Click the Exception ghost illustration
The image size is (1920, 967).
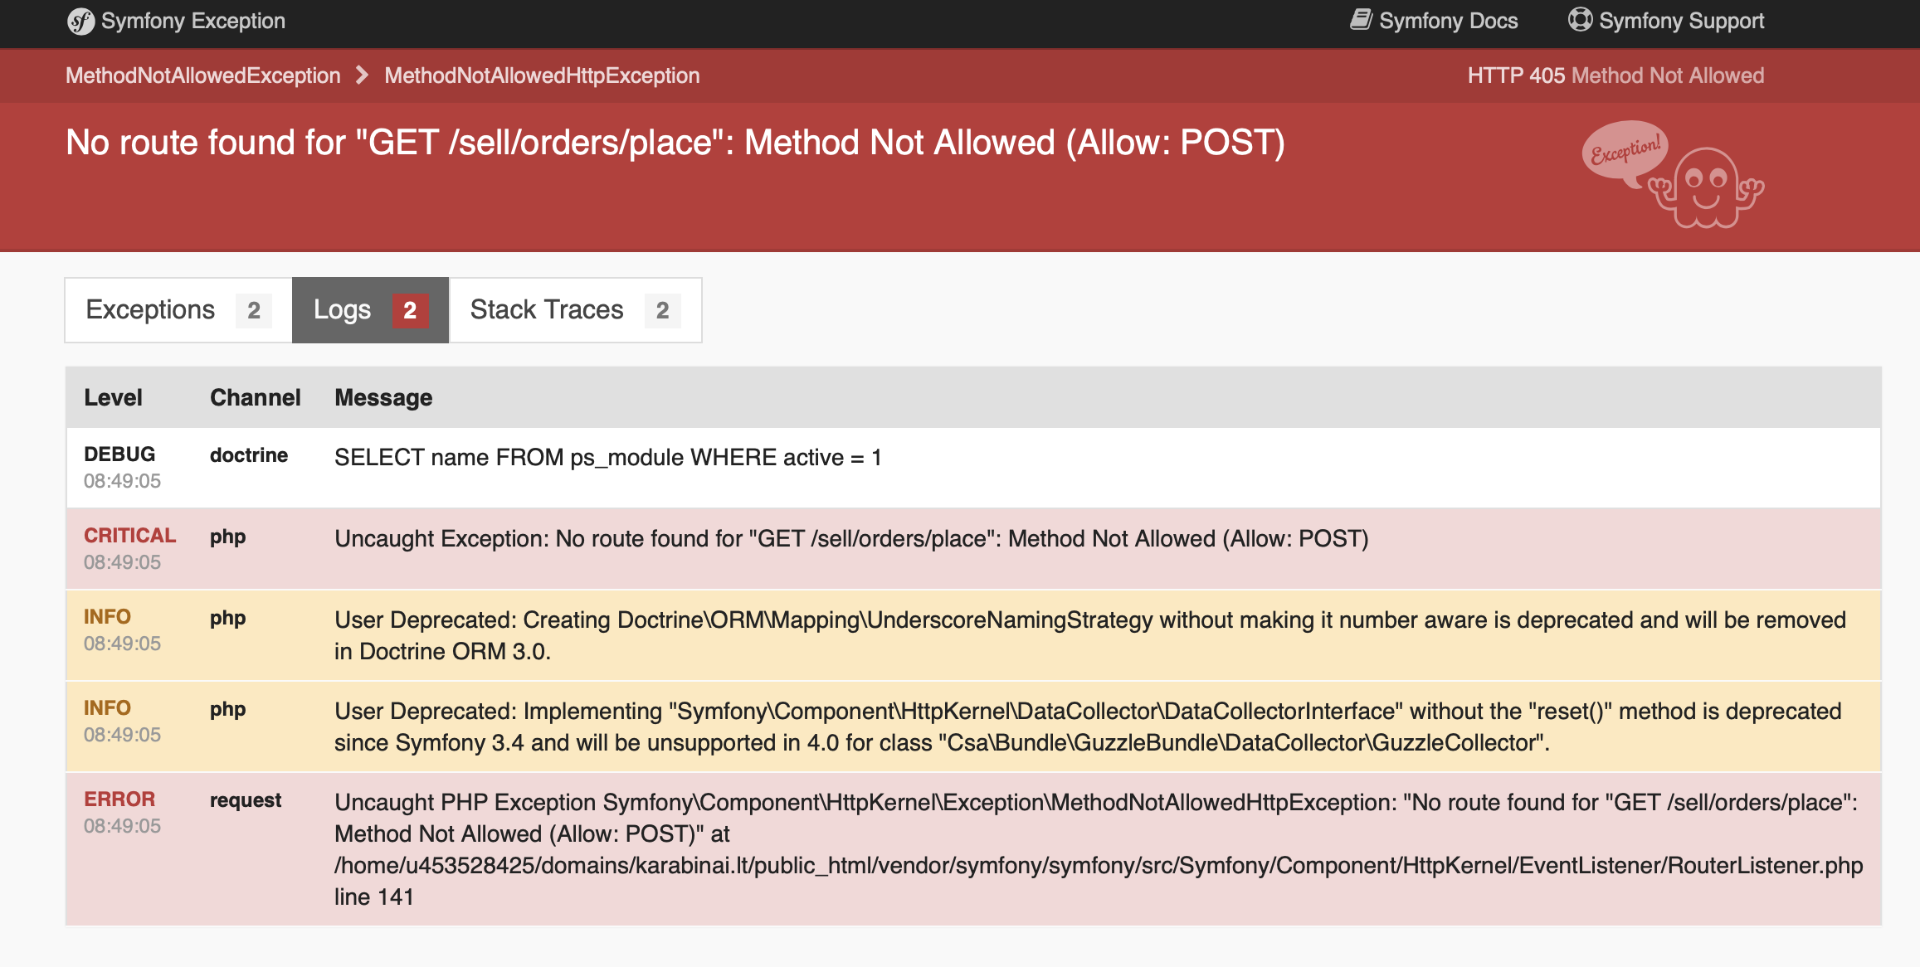click(1672, 175)
